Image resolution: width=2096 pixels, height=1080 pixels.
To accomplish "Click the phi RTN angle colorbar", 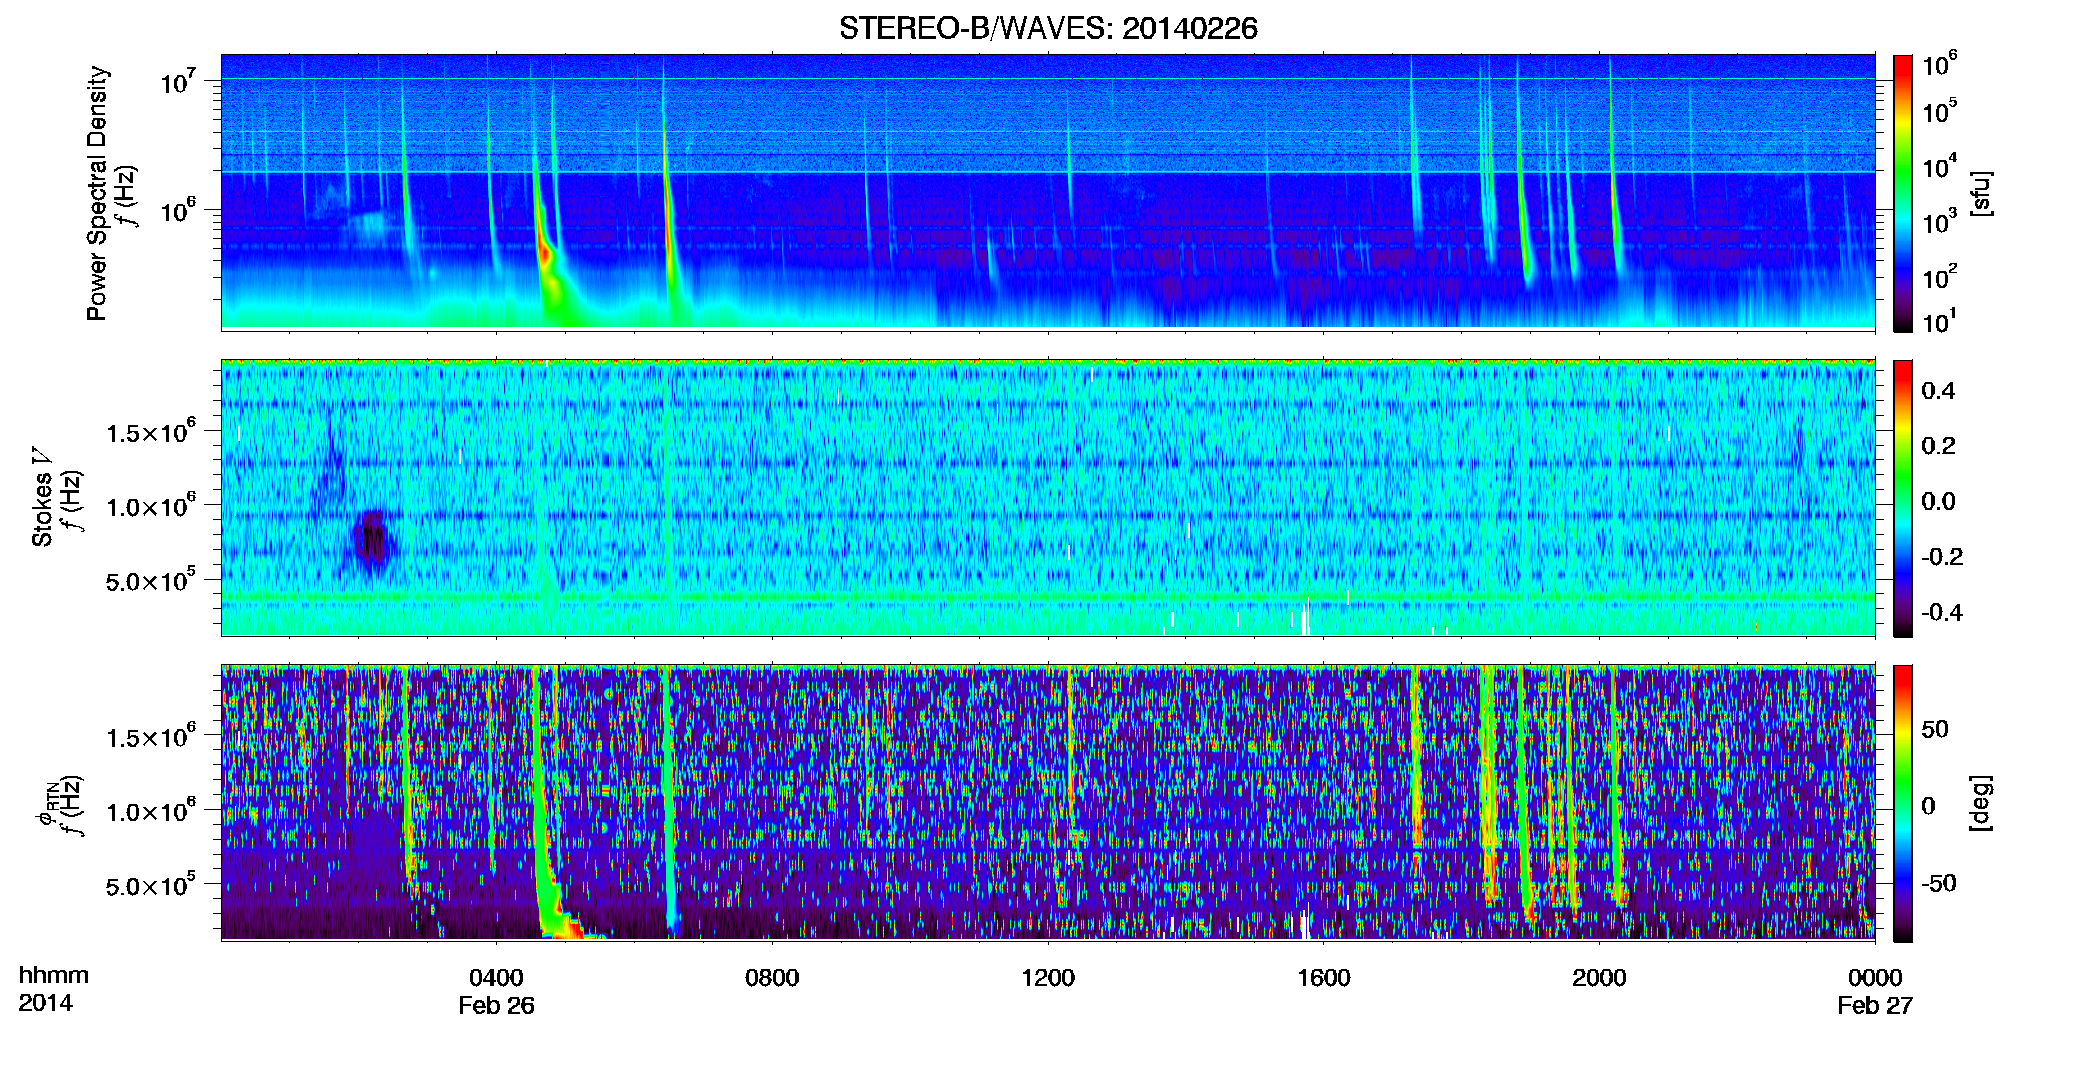I will click(x=1902, y=803).
